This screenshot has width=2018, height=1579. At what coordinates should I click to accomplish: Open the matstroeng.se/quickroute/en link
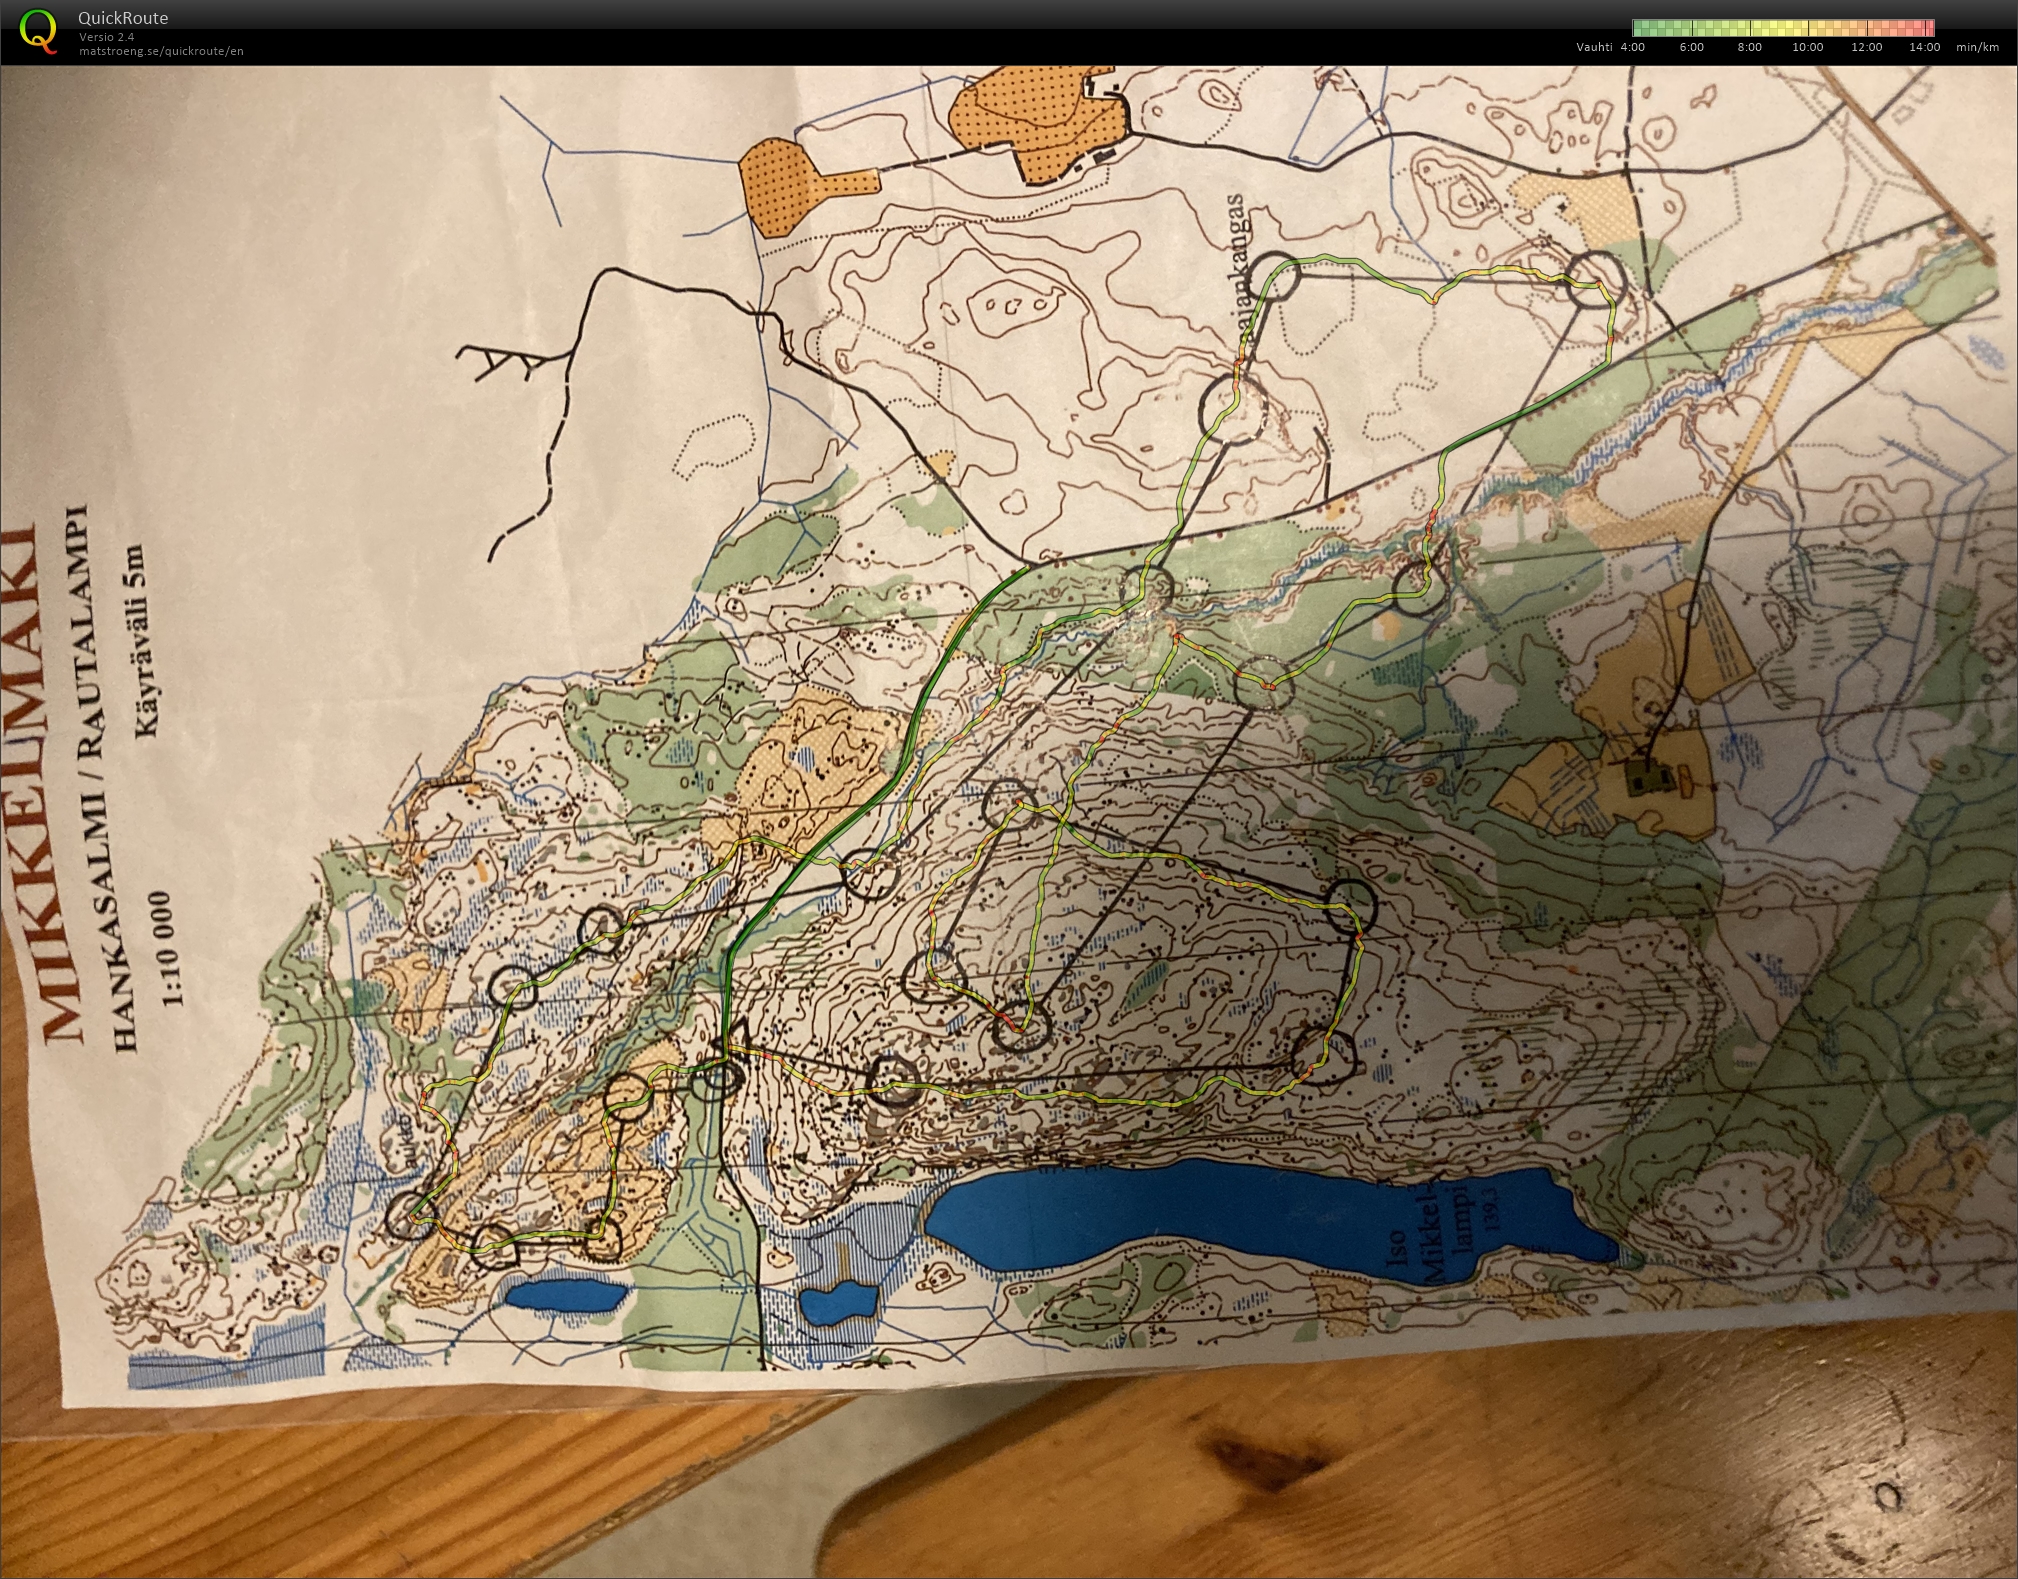pyautogui.click(x=161, y=51)
